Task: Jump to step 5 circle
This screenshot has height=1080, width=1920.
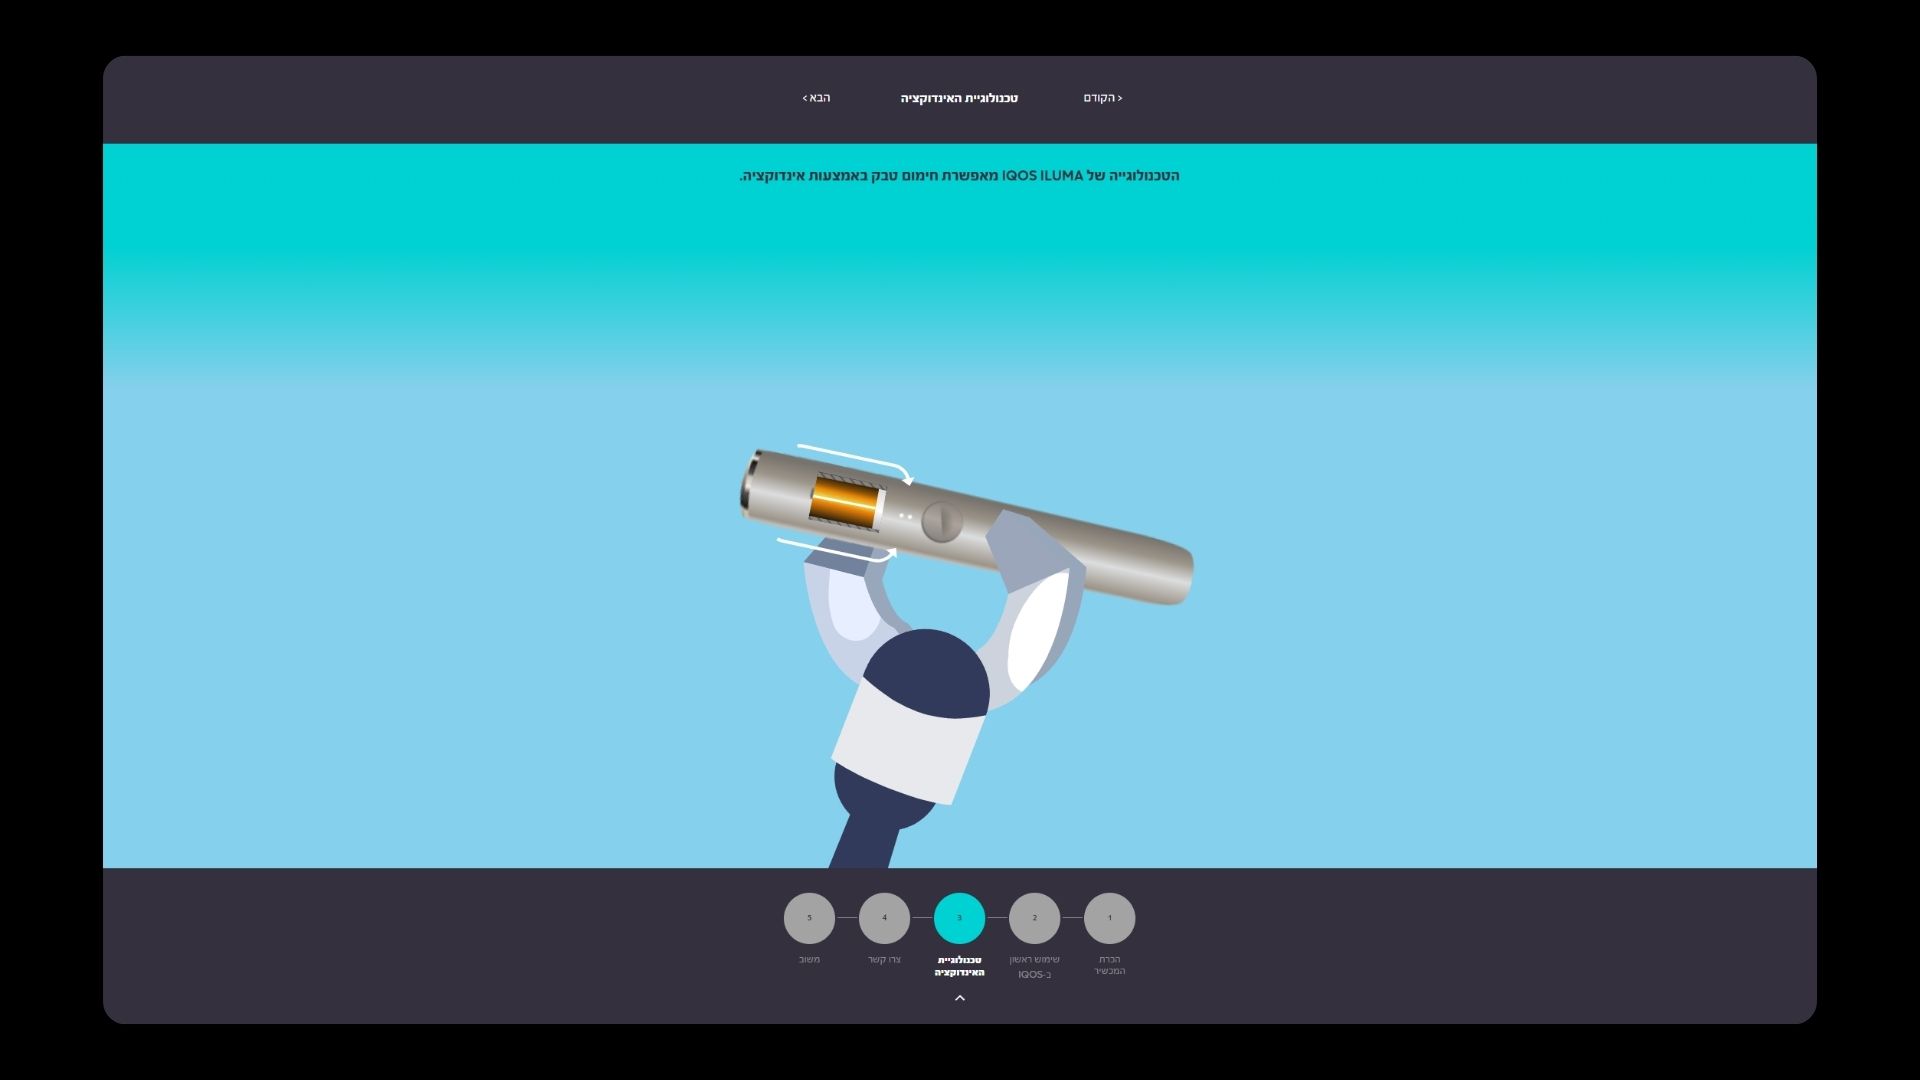Action: coord(809,918)
